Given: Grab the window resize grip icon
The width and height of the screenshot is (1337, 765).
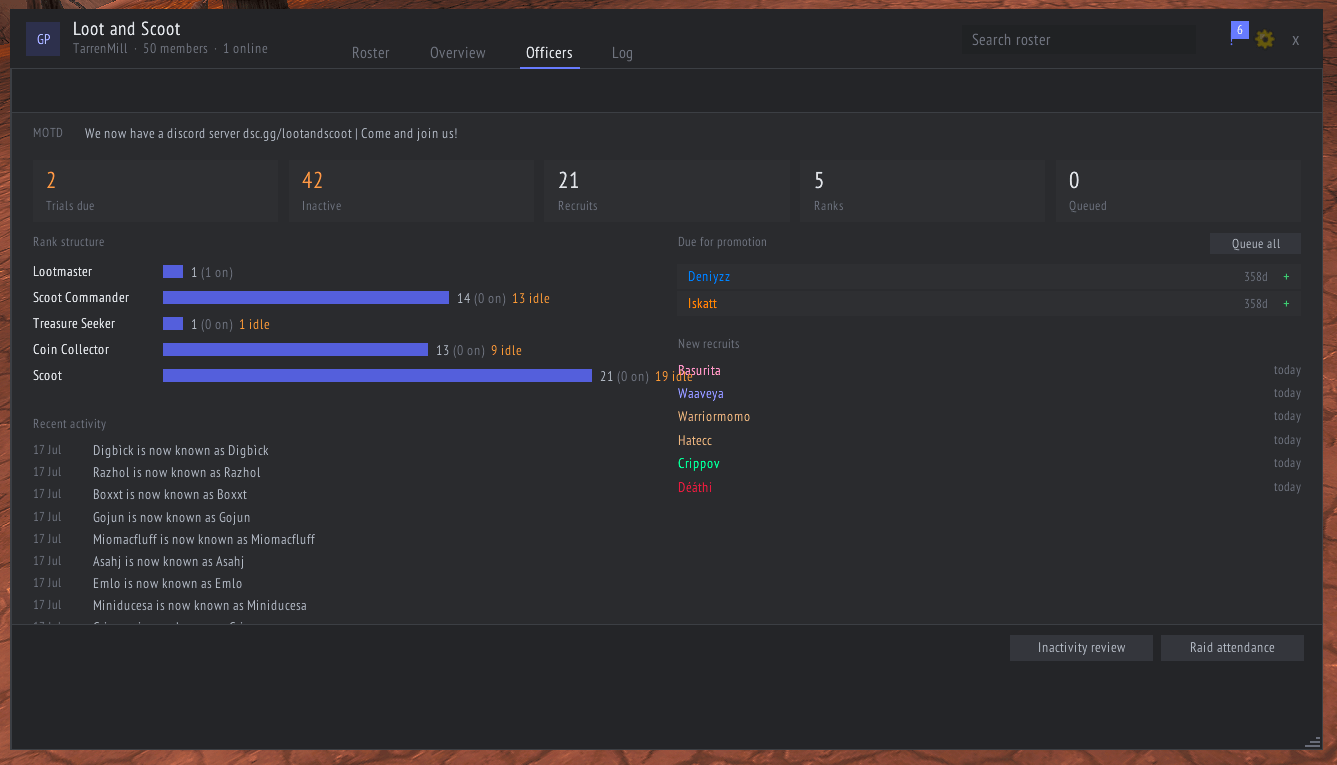Looking at the screenshot, I should pyautogui.click(x=1313, y=741).
